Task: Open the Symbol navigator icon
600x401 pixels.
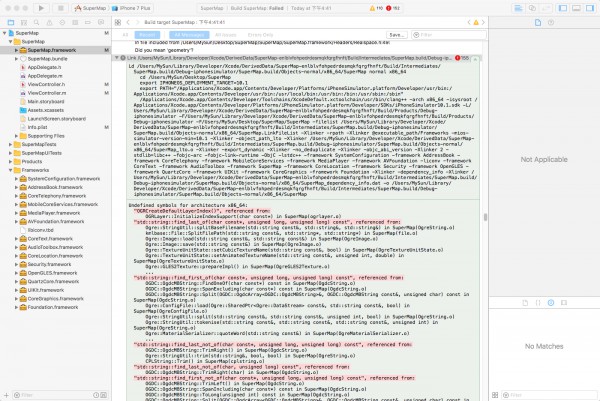Action: coord(24,23)
